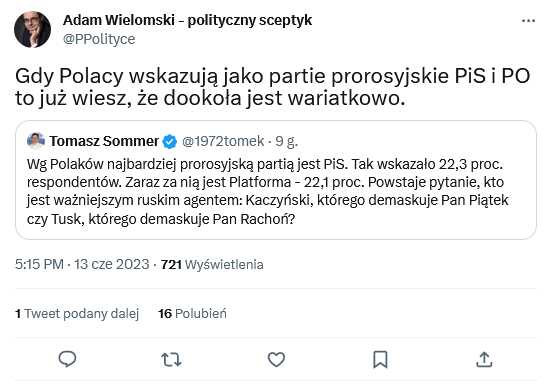Open the three-dot more options menu
Viewport: 551px width, 381px height.
pos(528,21)
